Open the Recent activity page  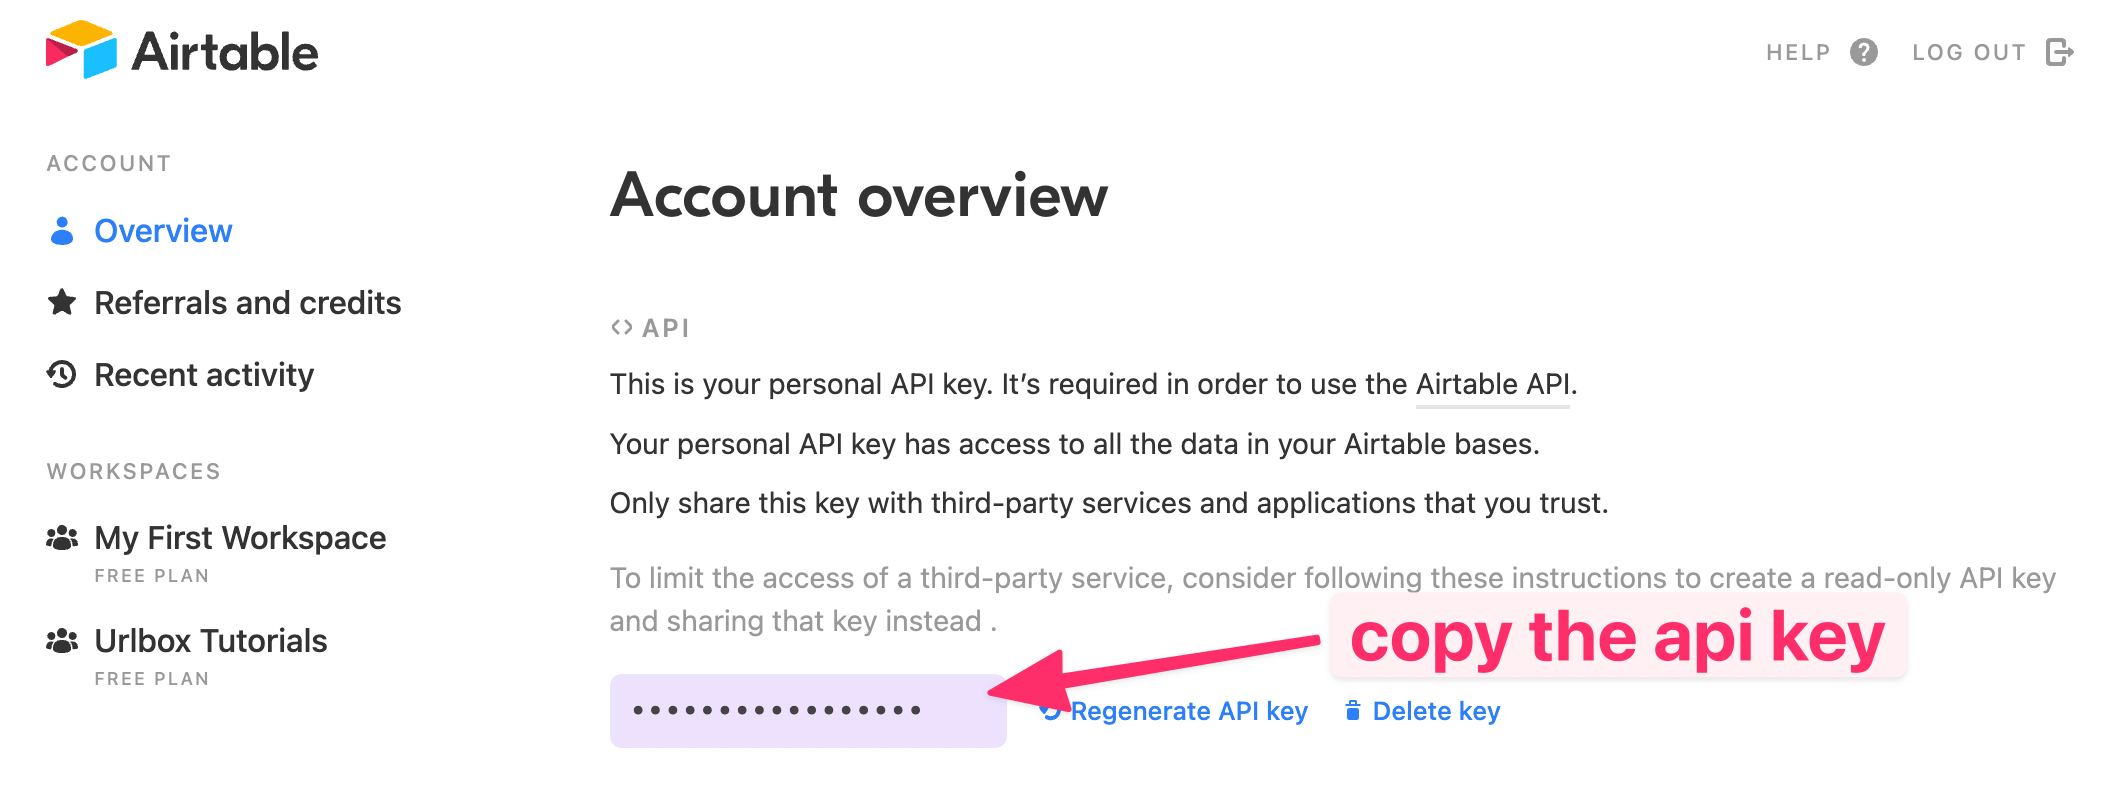204,375
